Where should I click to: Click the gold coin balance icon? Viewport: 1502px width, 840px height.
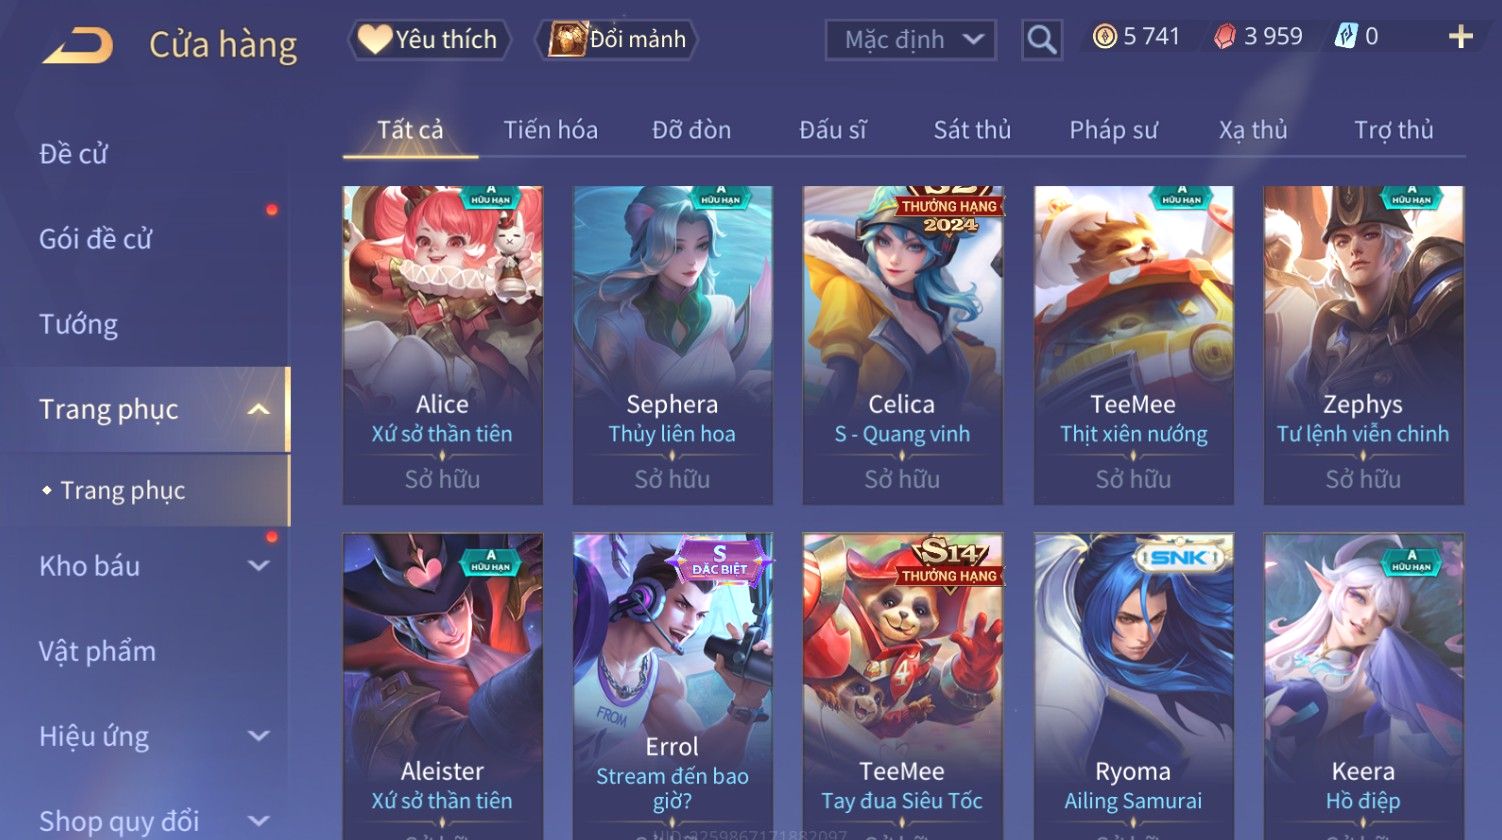tap(1104, 37)
